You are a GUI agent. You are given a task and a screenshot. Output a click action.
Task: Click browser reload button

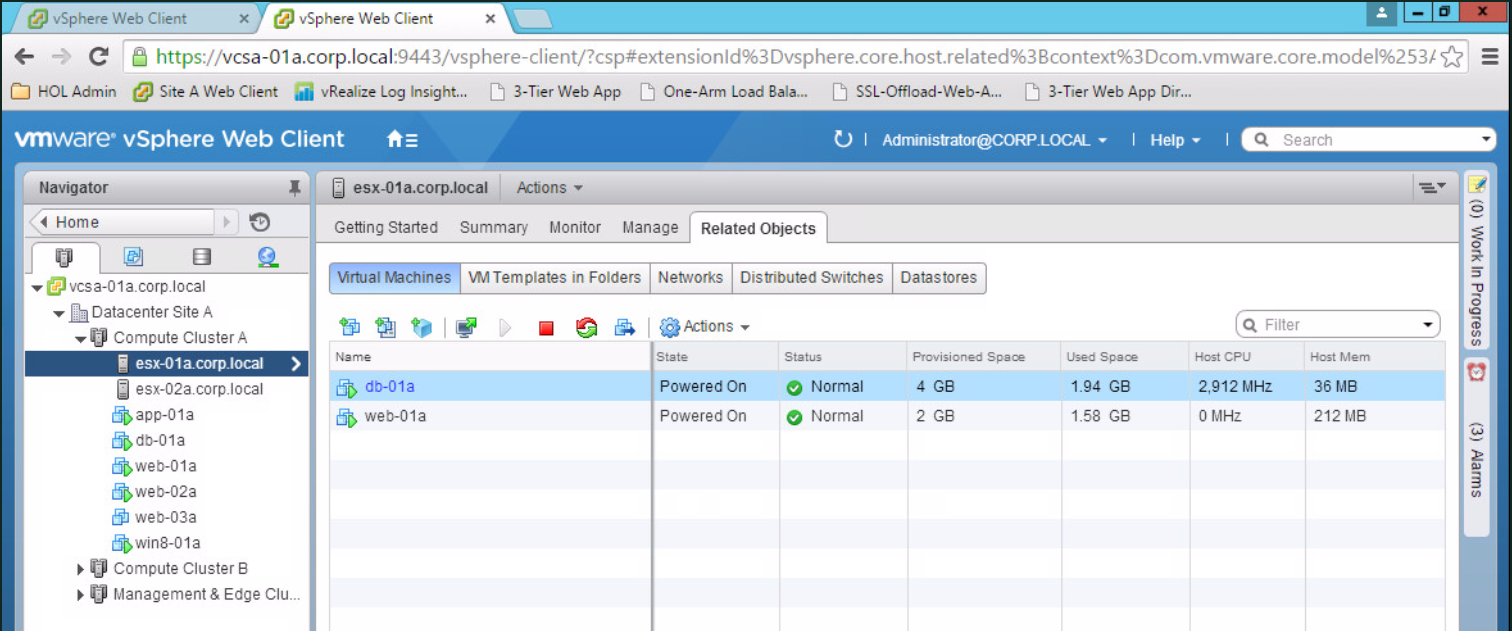[98, 57]
